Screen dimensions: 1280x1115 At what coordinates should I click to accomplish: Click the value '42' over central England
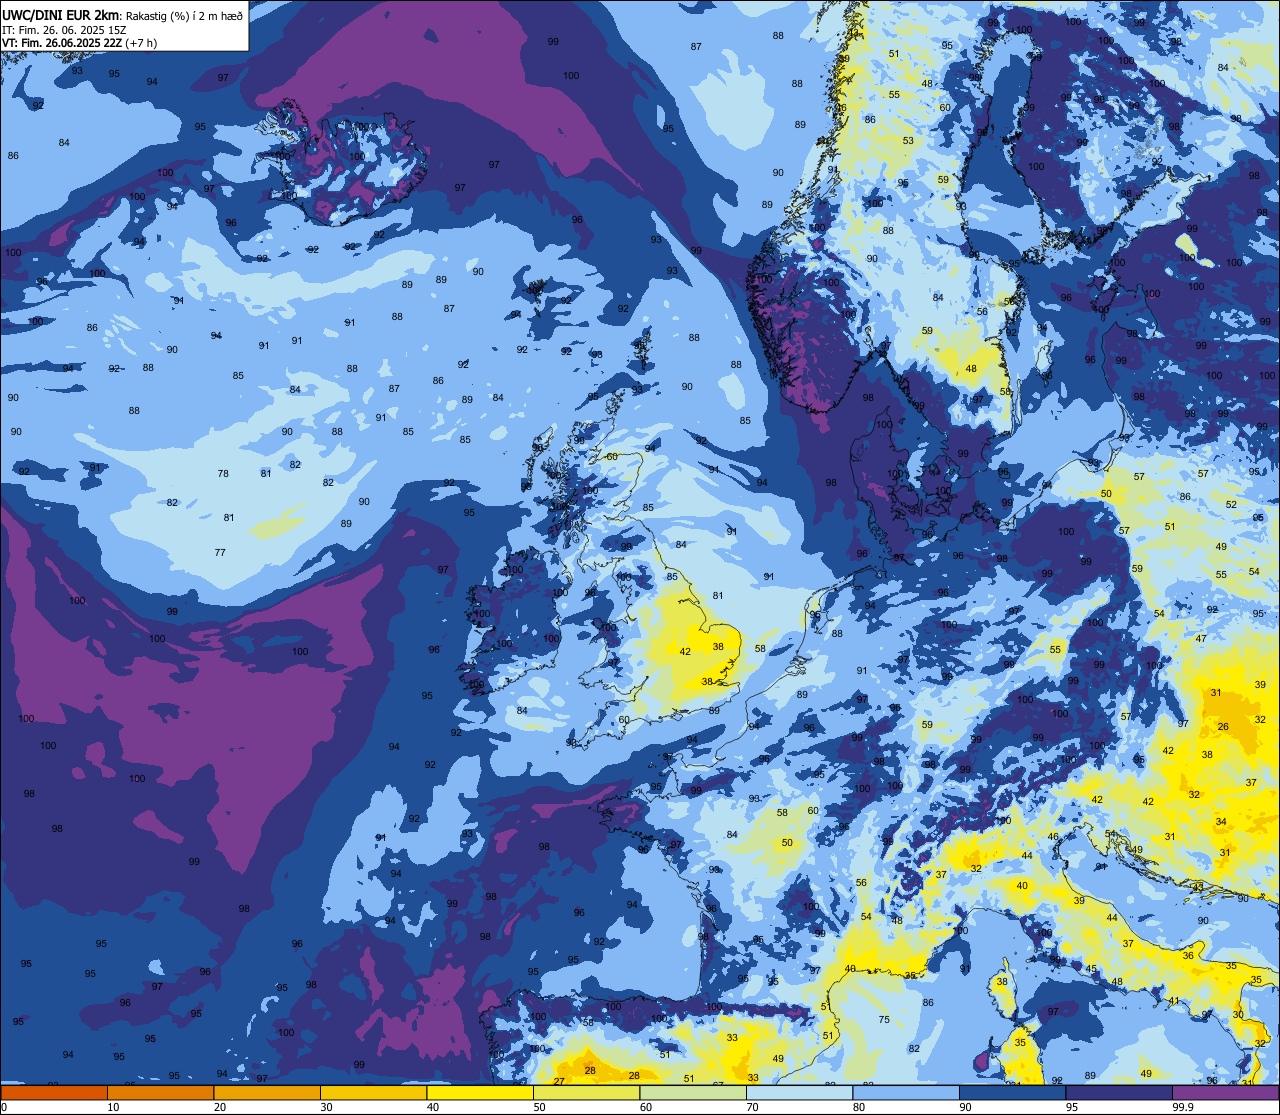click(685, 652)
